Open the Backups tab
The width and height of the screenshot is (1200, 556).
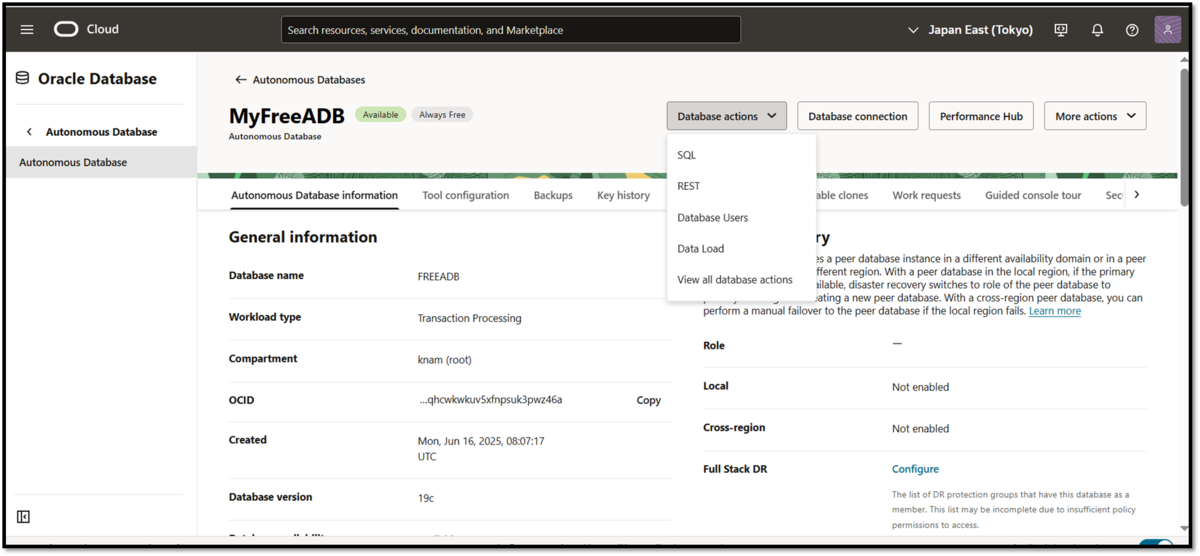553,195
